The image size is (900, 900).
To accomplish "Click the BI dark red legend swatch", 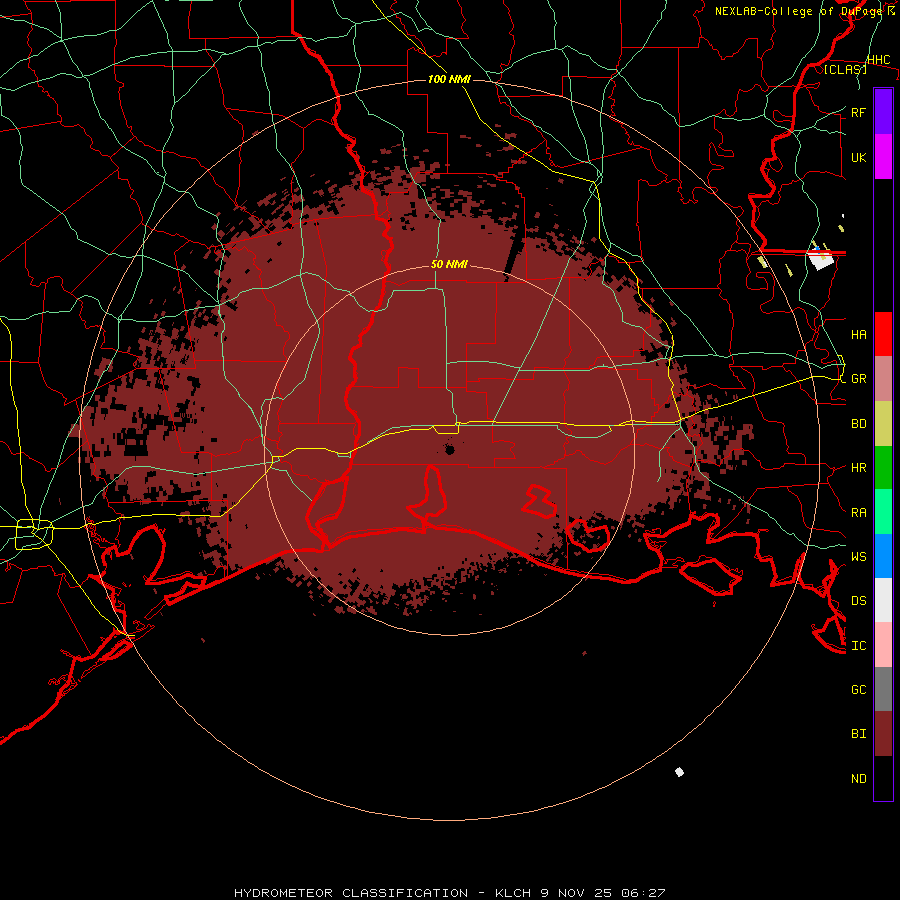I will point(883,734).
